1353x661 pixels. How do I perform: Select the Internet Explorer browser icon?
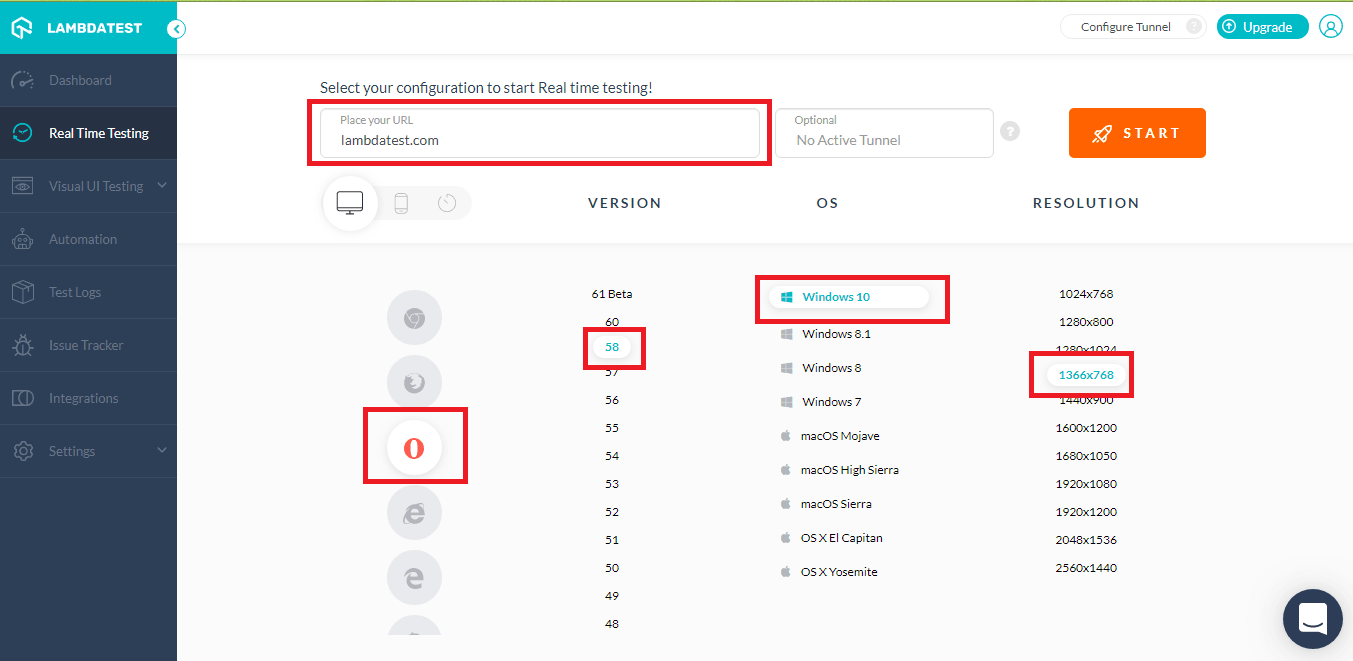coord(413,513)
